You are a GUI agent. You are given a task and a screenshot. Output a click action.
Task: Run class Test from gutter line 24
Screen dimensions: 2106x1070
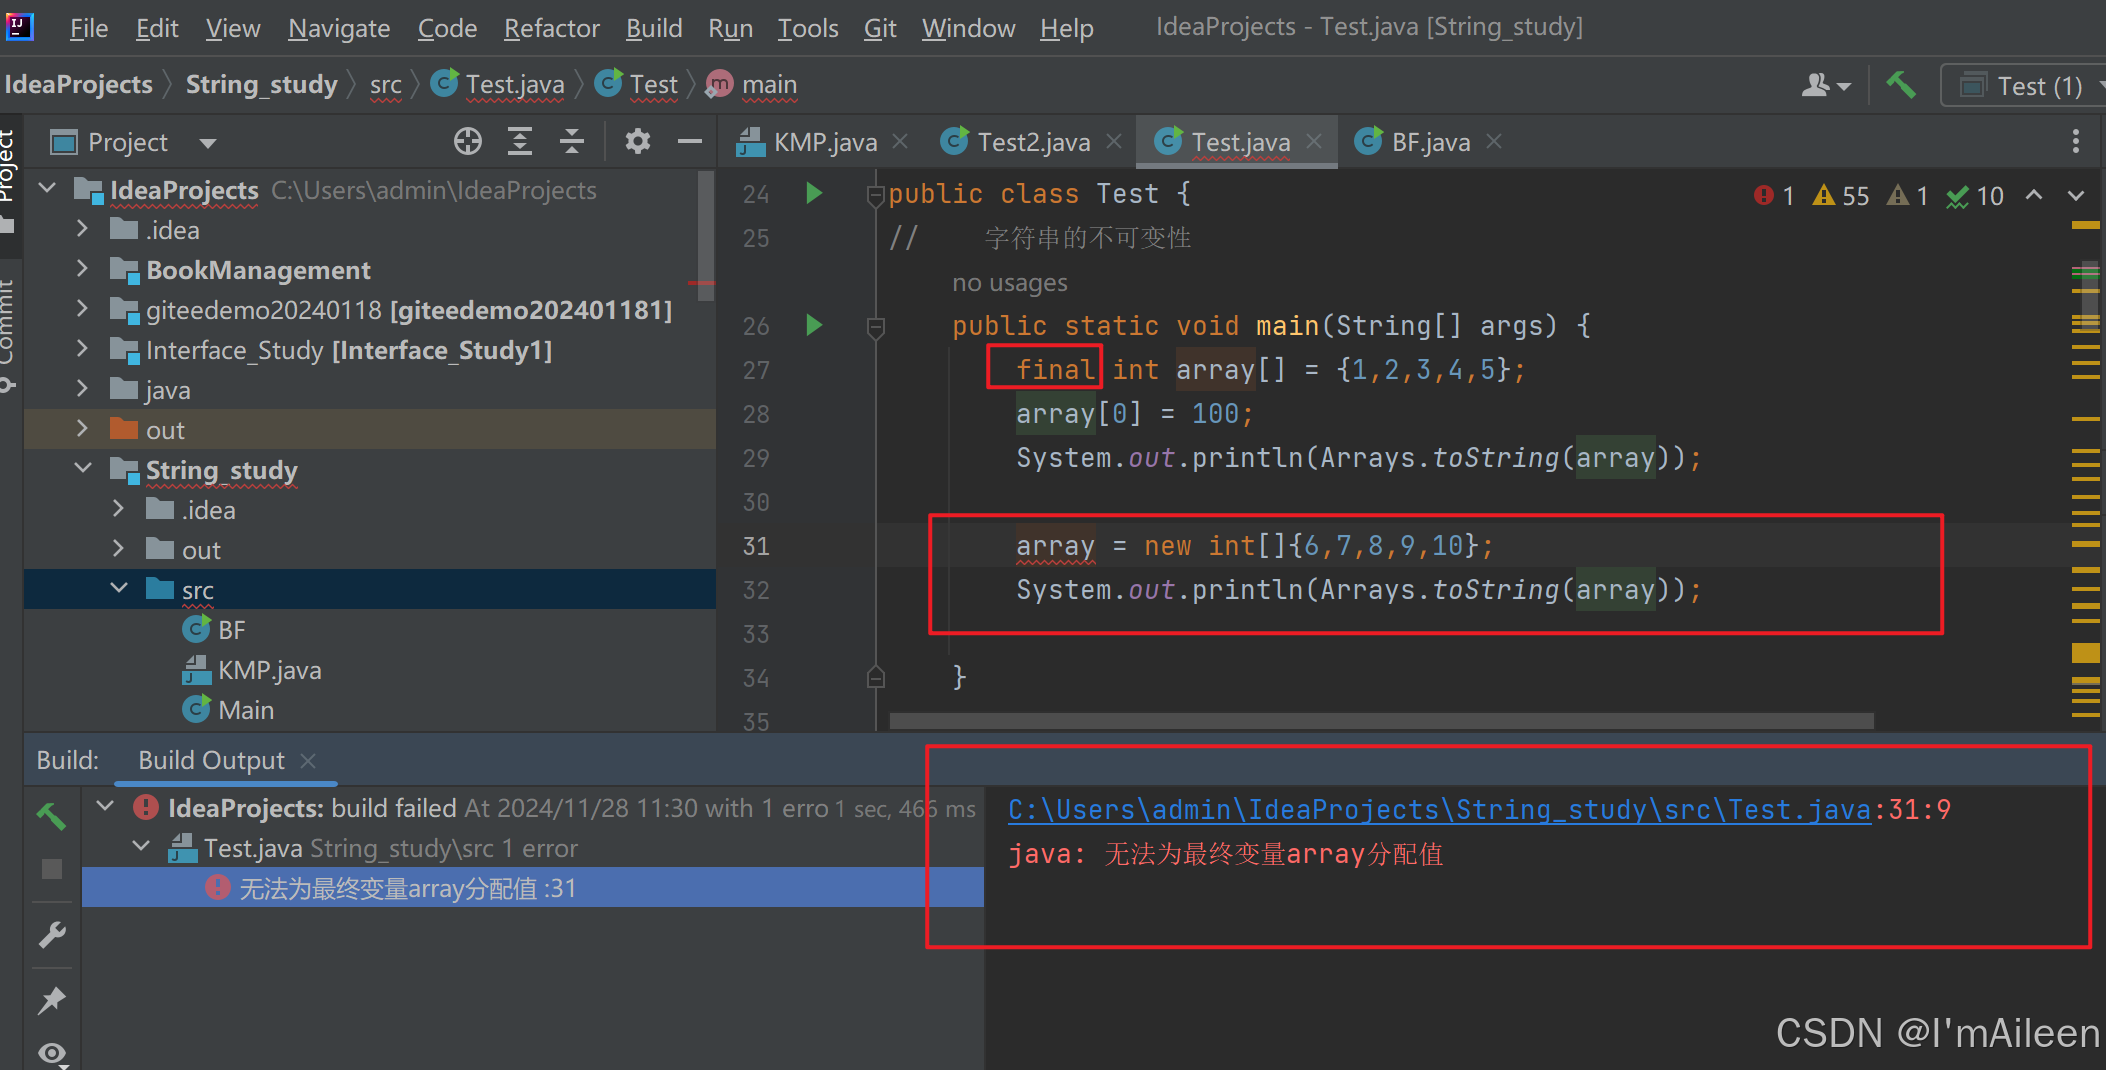814,193
